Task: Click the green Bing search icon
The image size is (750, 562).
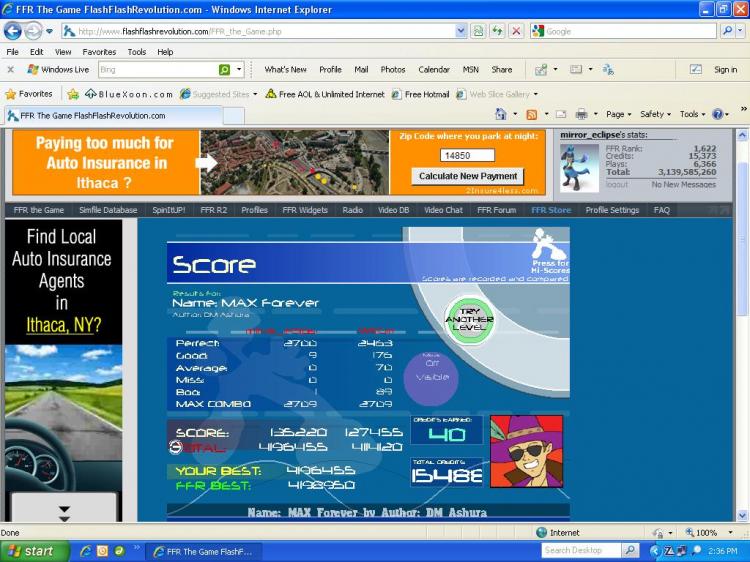Action: pos(224,70)
